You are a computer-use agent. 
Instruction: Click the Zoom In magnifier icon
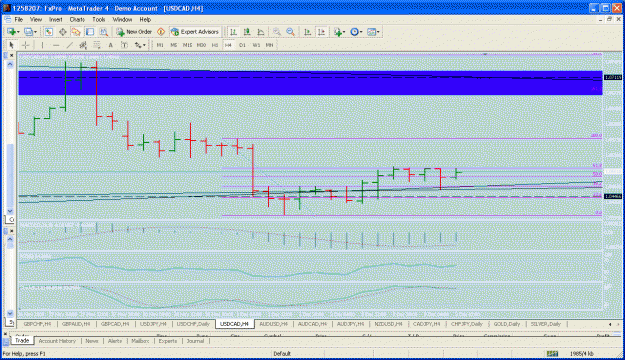(x=276, y=32)
